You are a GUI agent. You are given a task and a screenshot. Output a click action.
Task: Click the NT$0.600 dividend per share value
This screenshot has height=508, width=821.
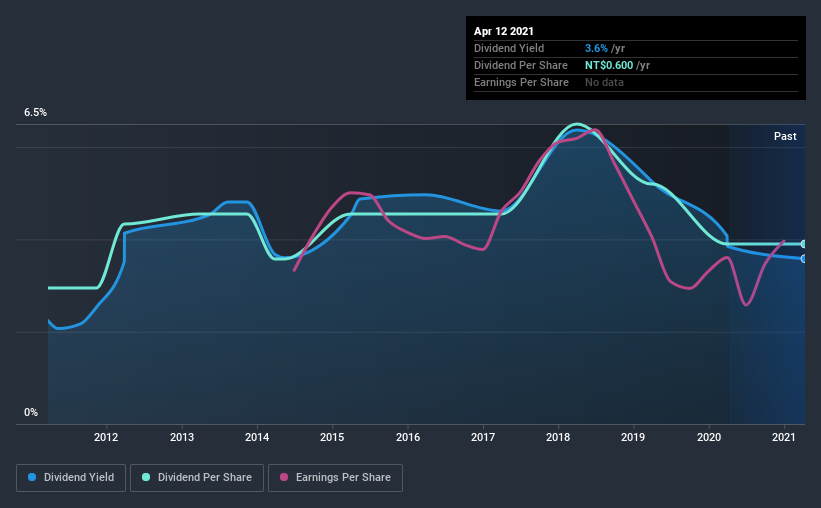[x=609, y=65]
